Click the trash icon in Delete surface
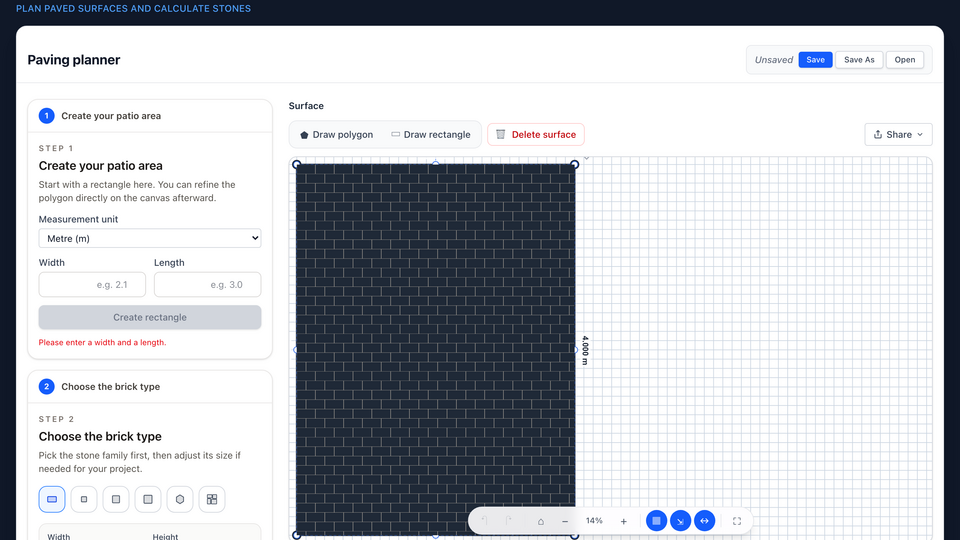 tap(500, 134)
